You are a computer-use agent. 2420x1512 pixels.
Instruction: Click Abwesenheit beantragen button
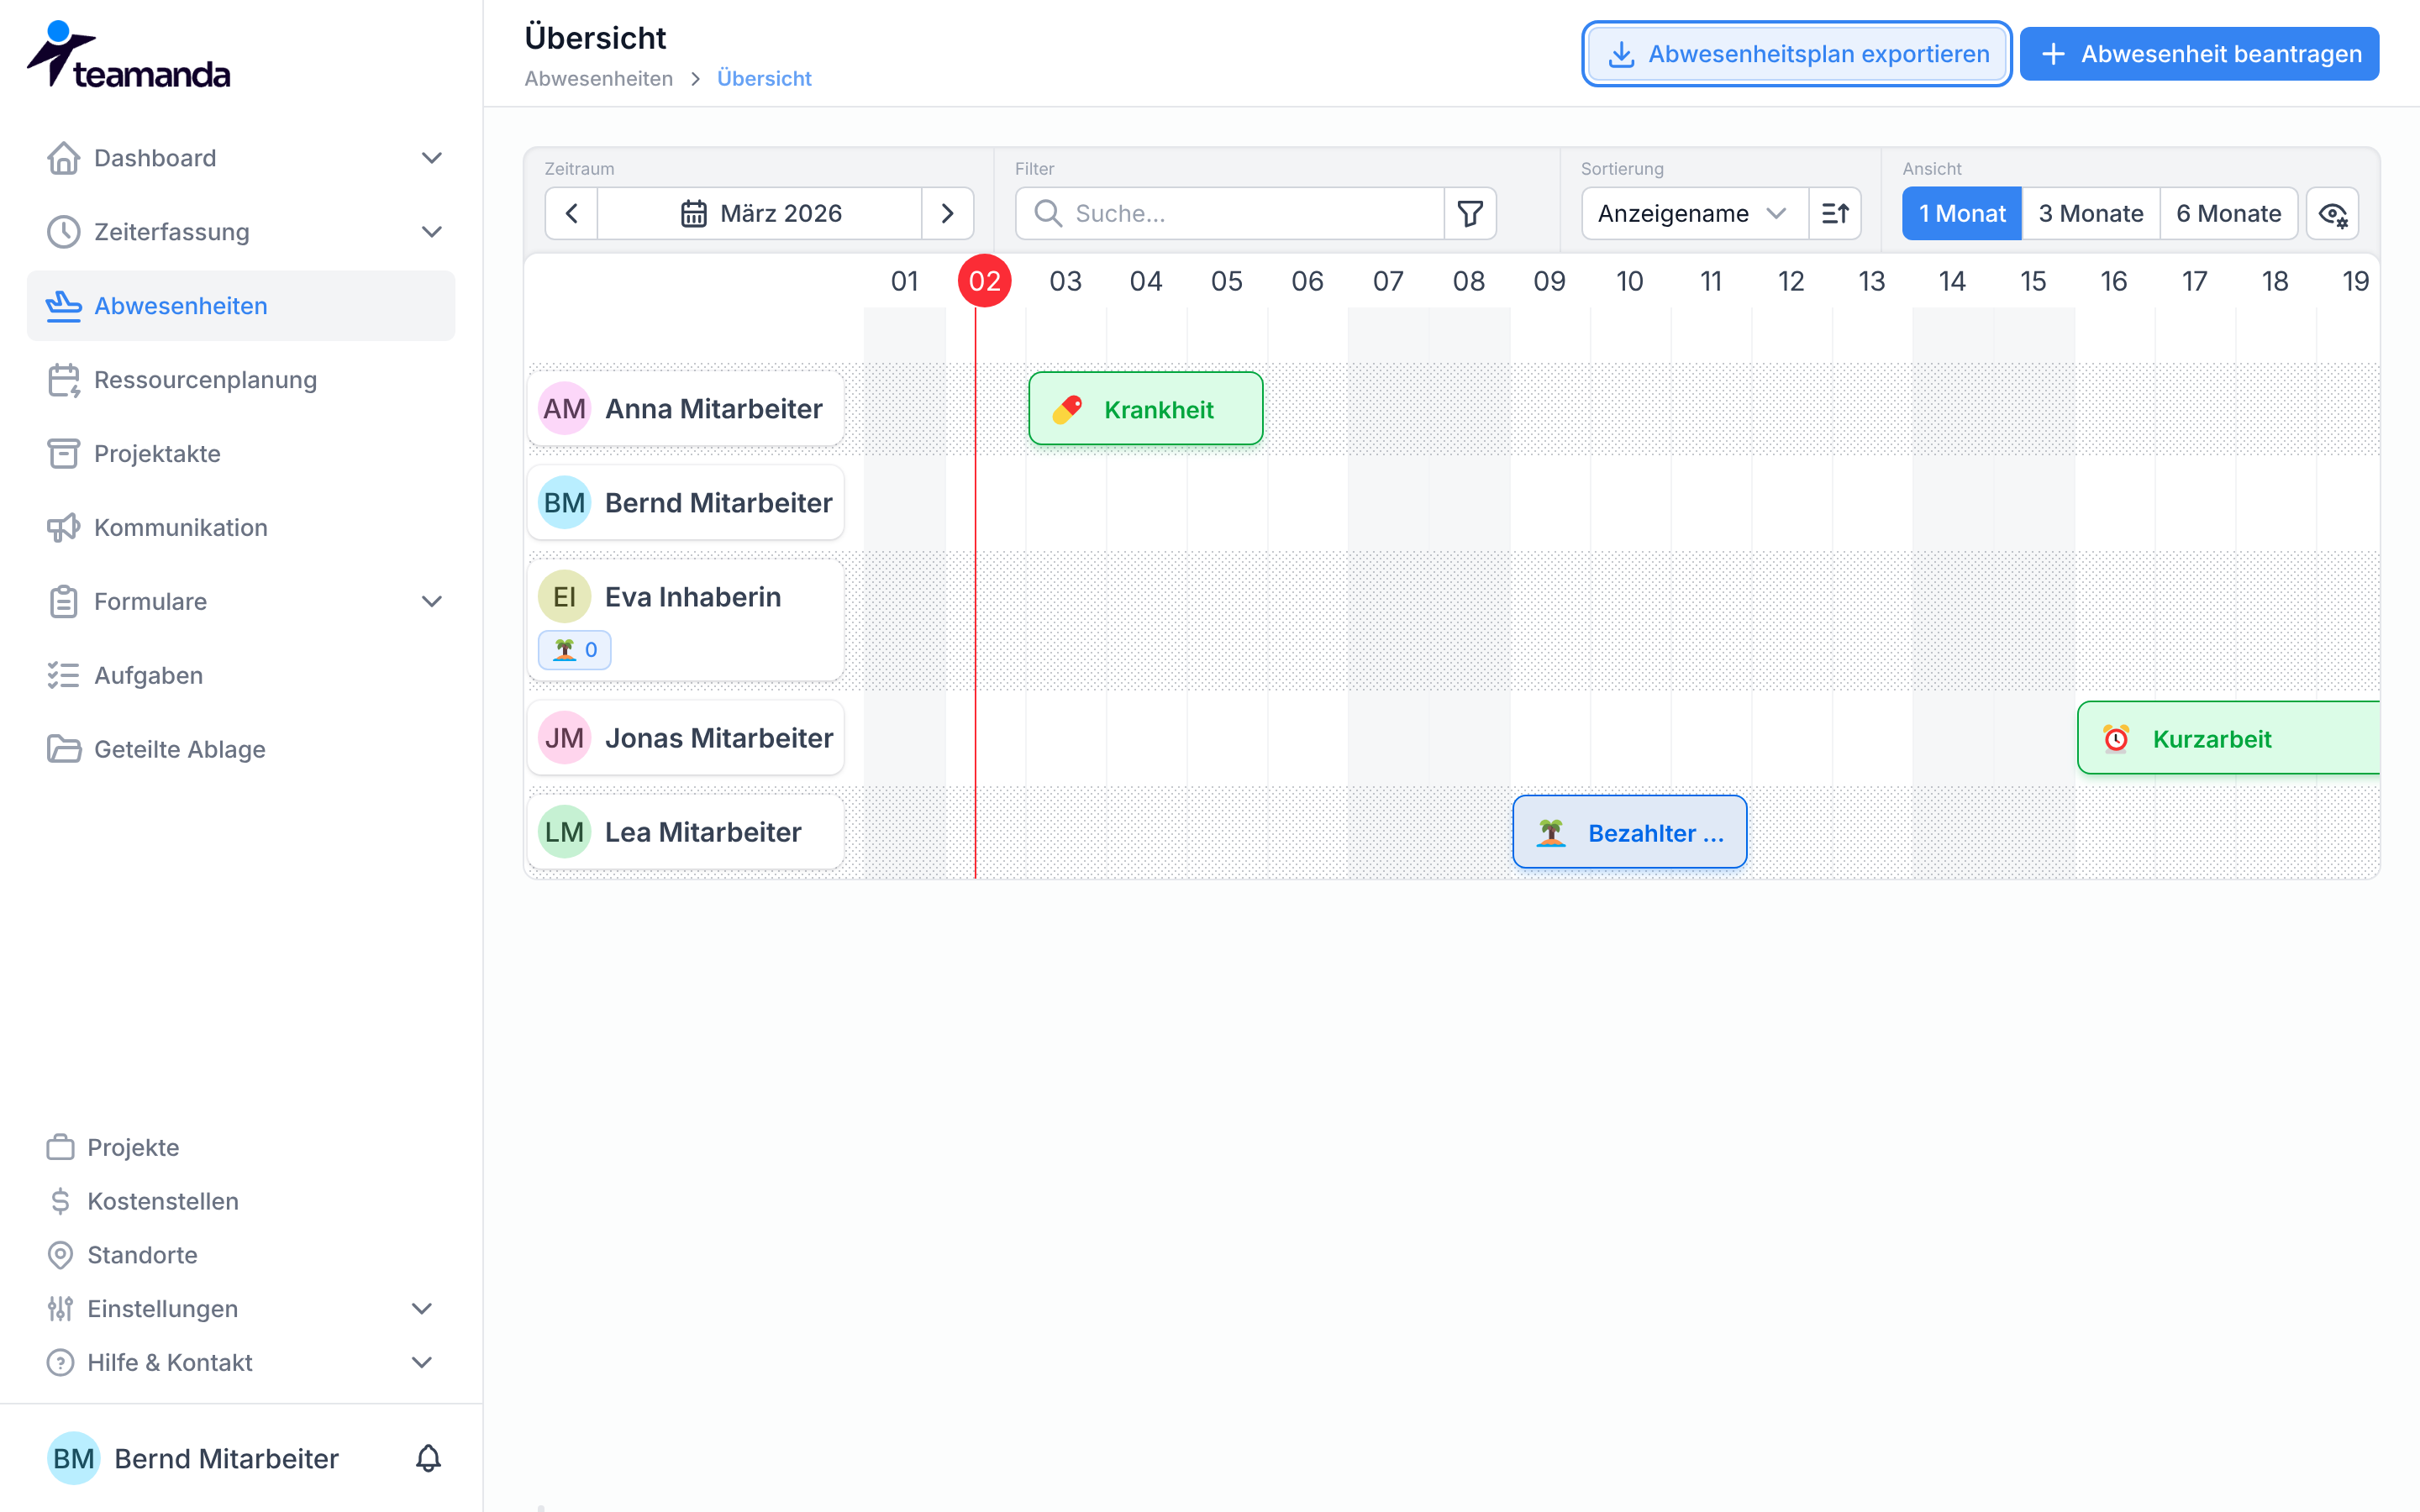coord(2199,54)
